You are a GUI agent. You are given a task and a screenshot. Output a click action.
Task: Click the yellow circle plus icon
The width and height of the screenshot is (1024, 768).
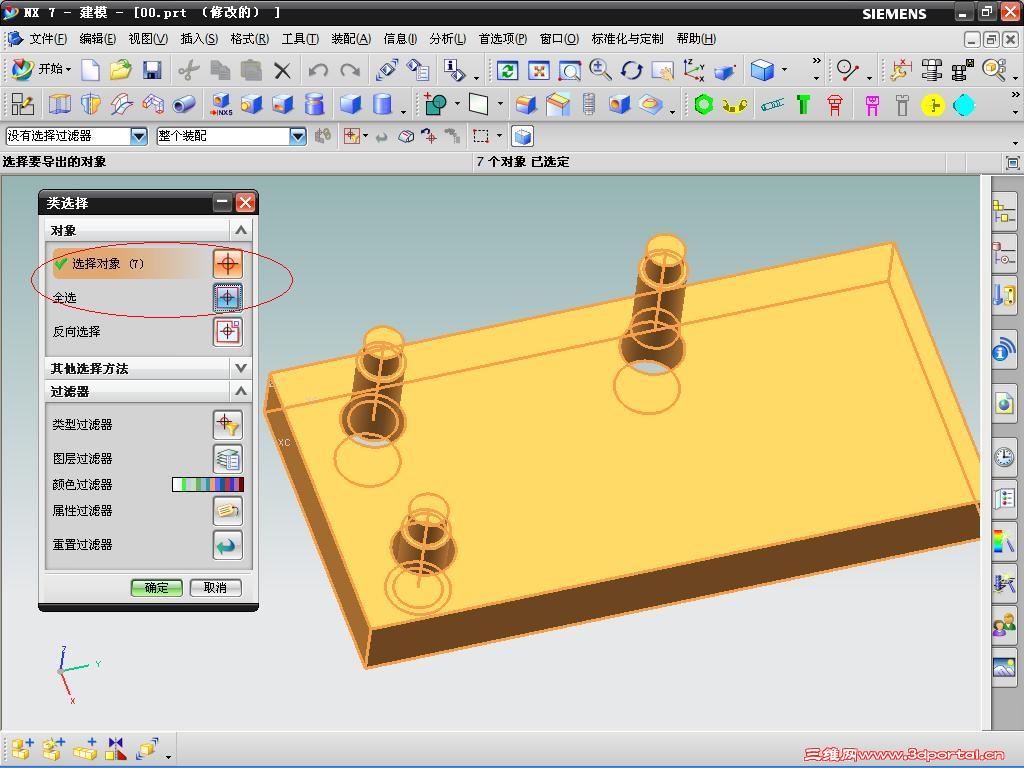933,105
